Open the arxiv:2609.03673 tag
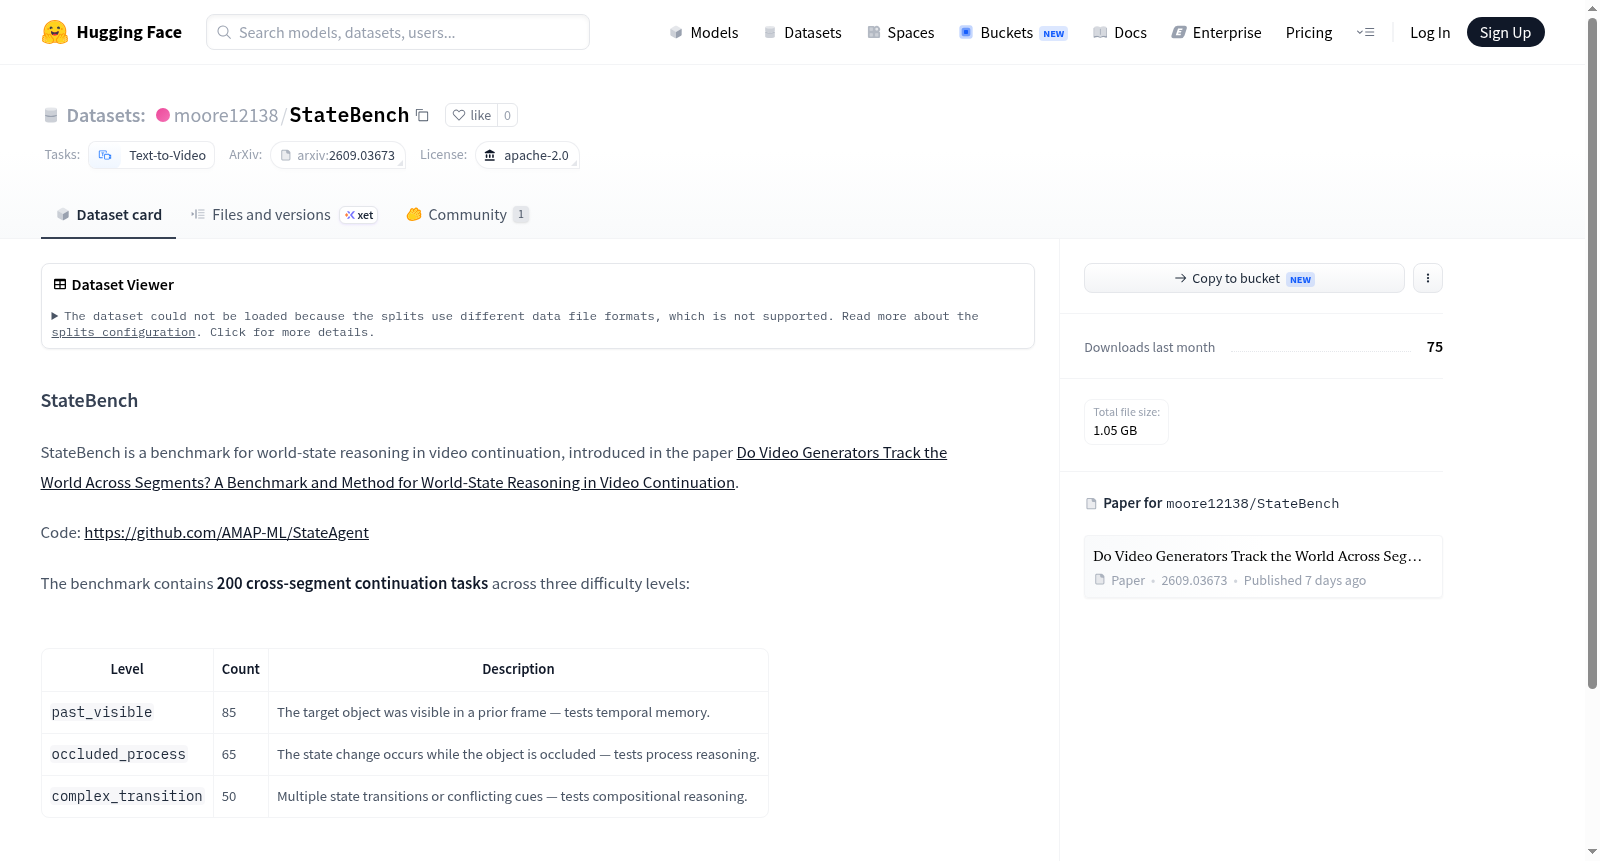 click(x=338, y=155)
